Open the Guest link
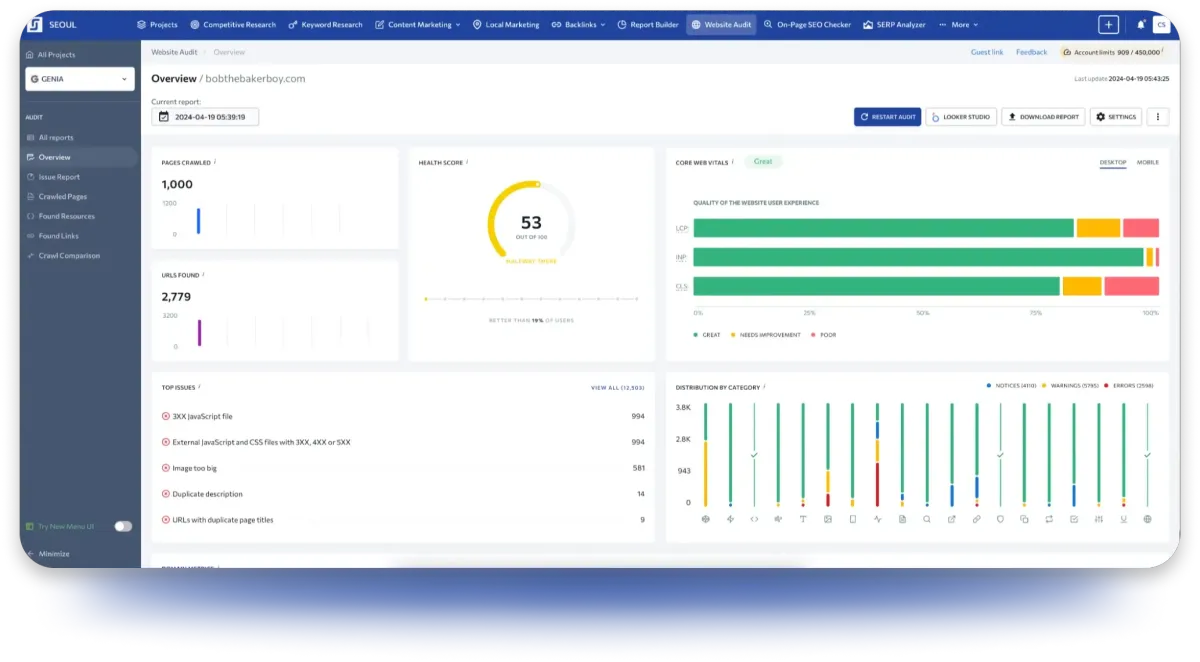This screenshot has width=1200, height=662. pos(987,52)
